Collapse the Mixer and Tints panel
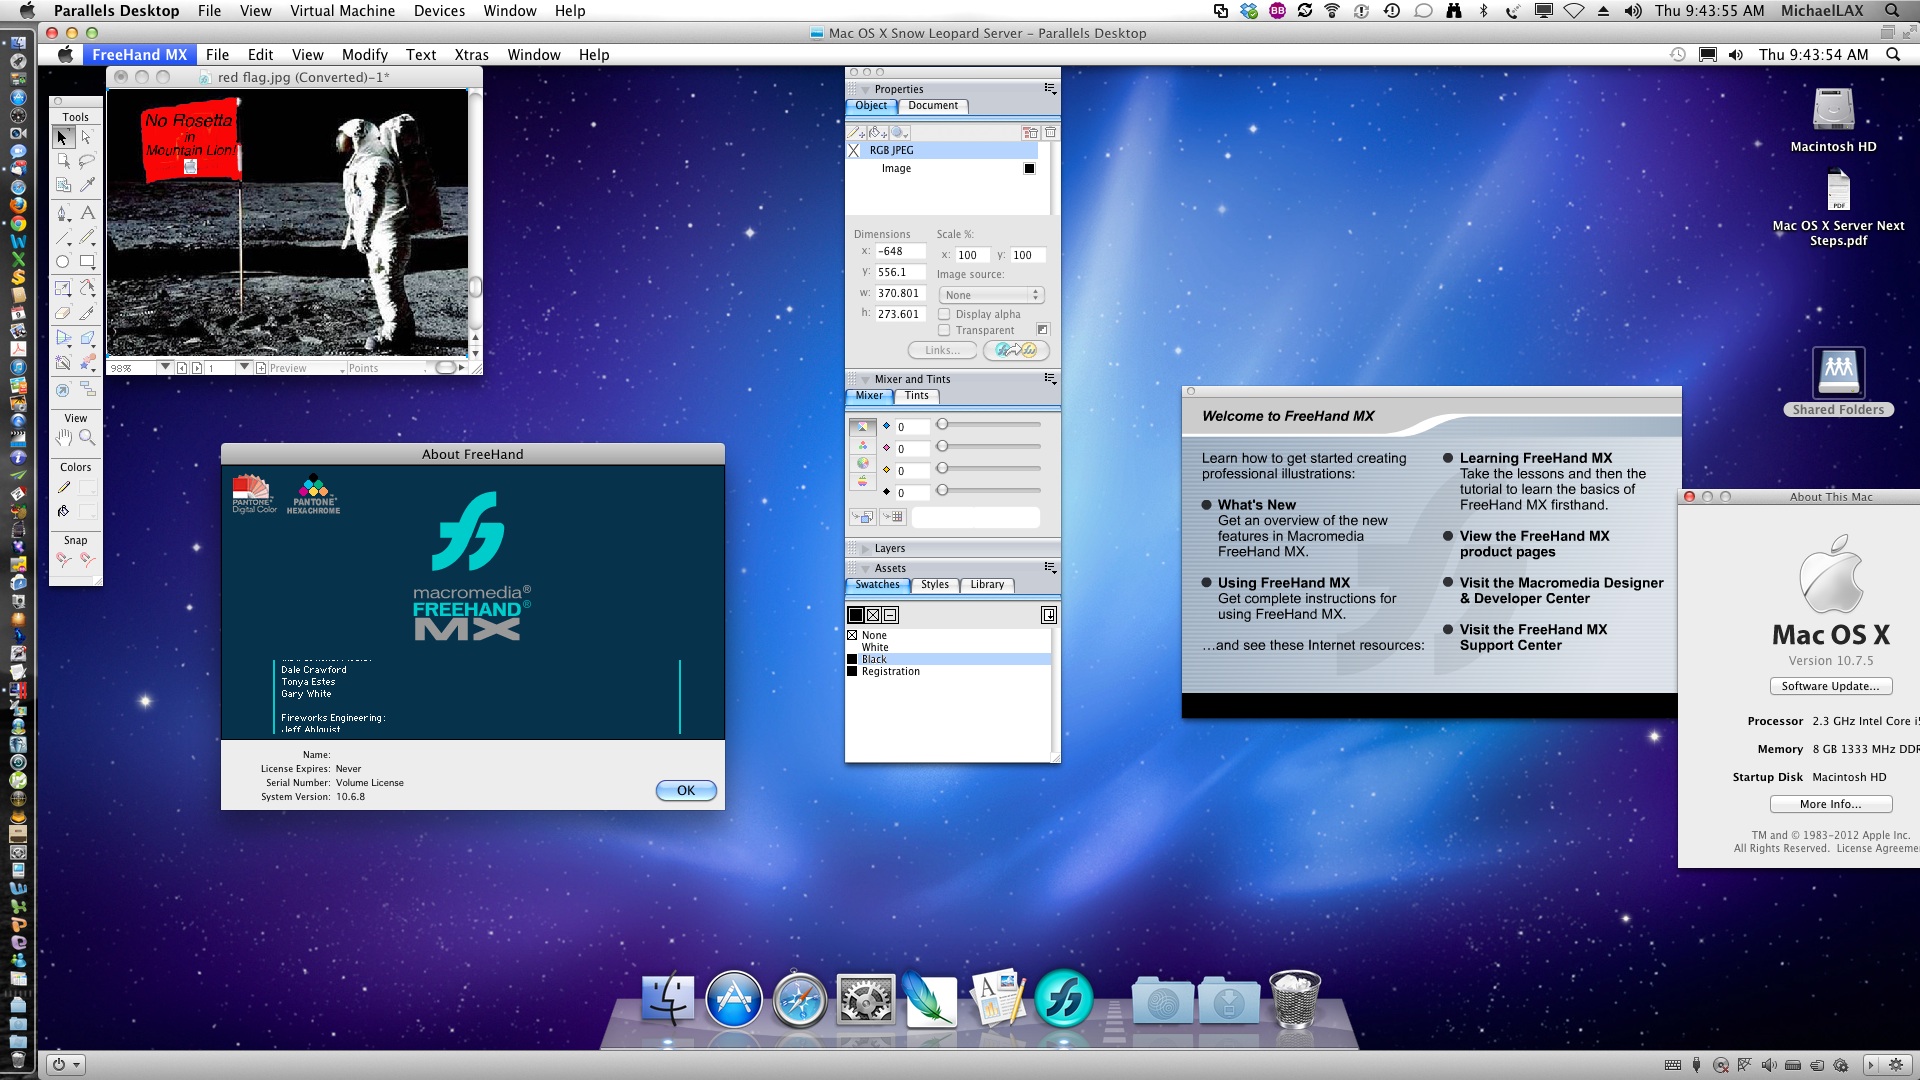This screenshot has height=1080, width=1920. coord(865,379)
